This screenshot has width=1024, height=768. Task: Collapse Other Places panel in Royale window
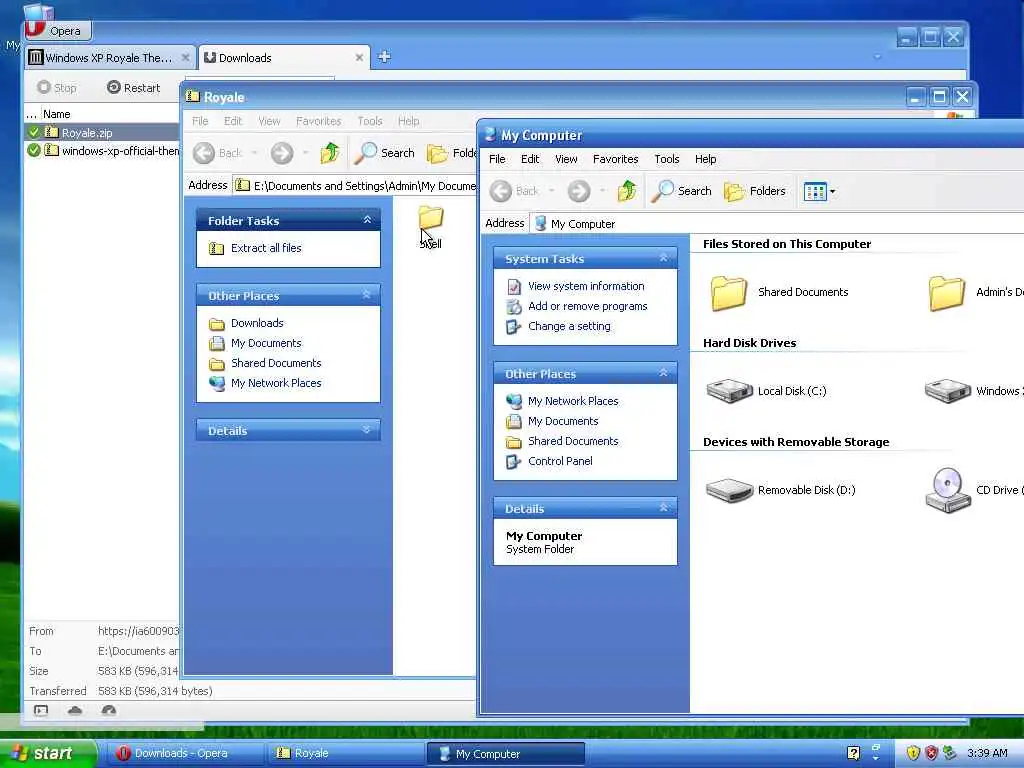pos(367,295)
